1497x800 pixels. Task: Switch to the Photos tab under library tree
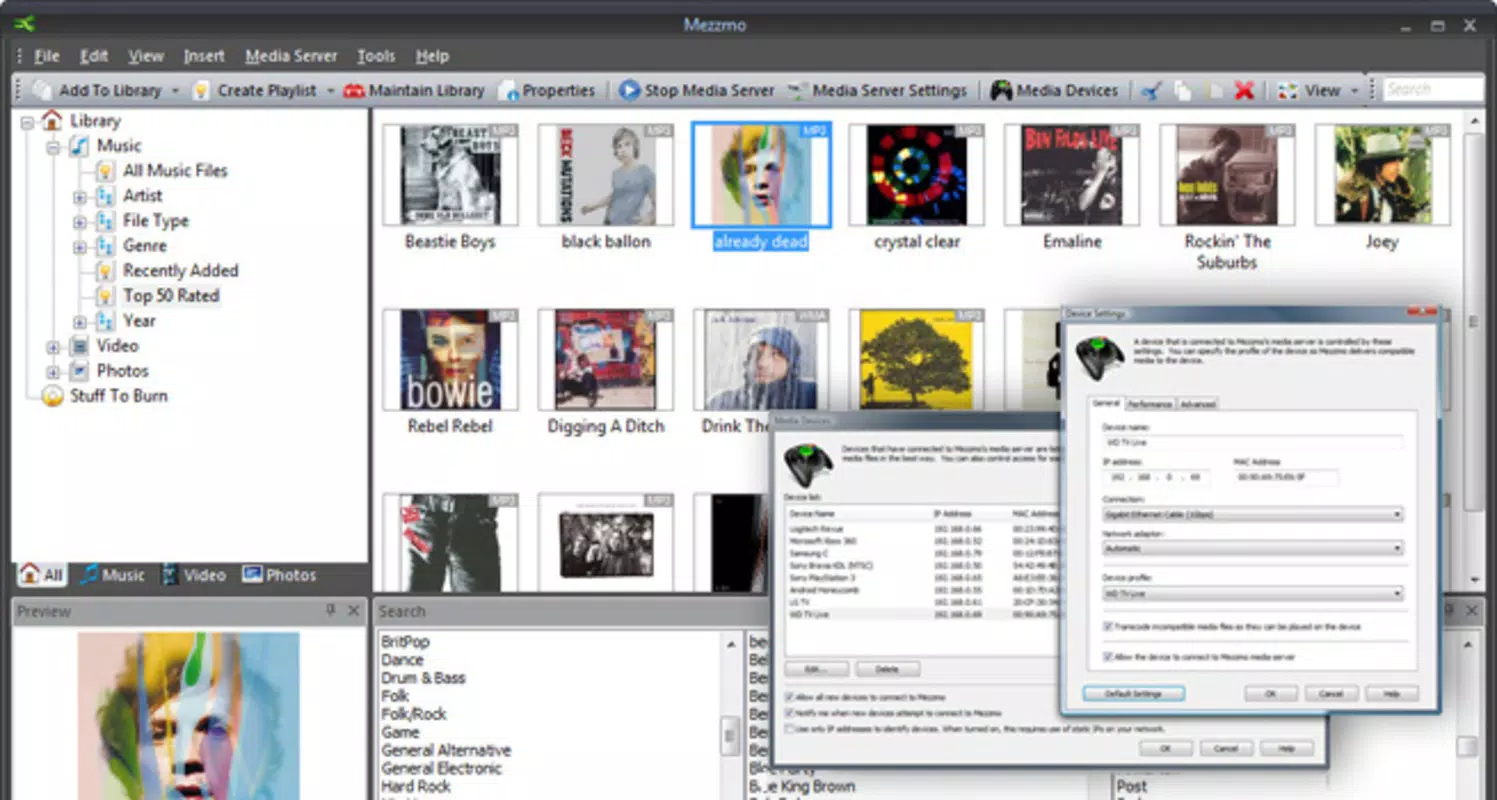point(279,575)
